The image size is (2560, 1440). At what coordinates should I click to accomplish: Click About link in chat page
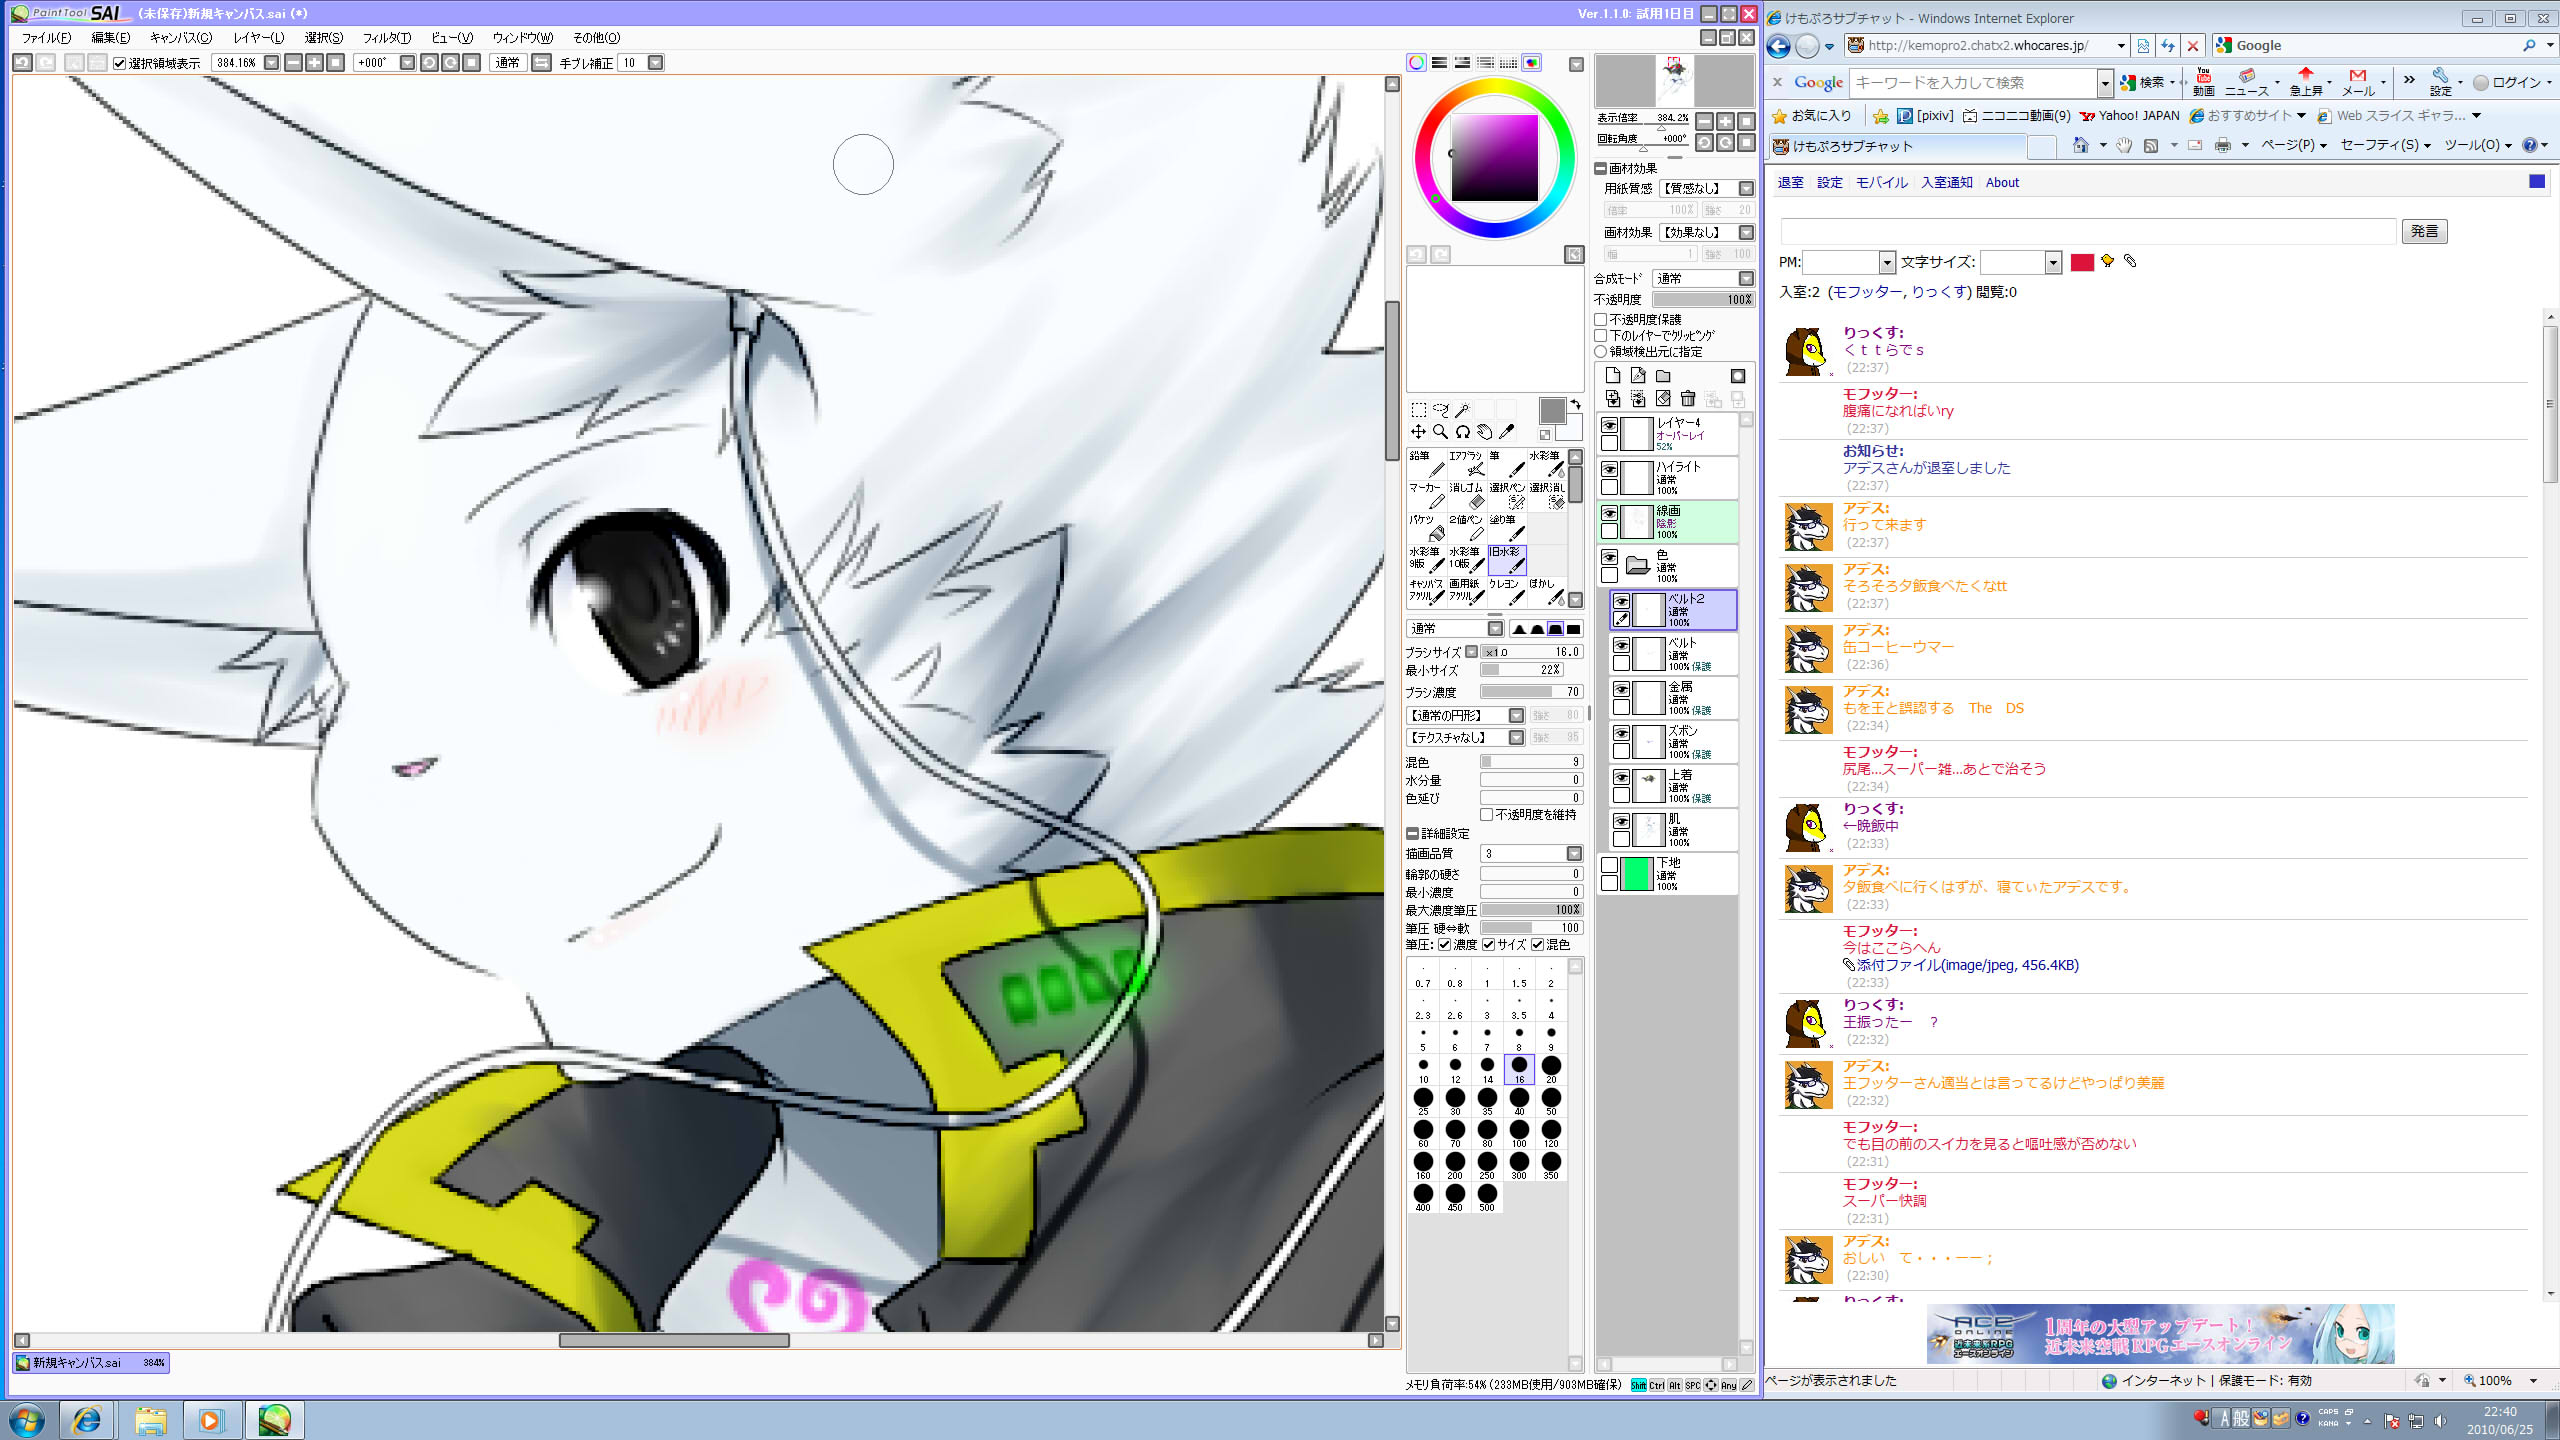click(x=2002, y=183)
